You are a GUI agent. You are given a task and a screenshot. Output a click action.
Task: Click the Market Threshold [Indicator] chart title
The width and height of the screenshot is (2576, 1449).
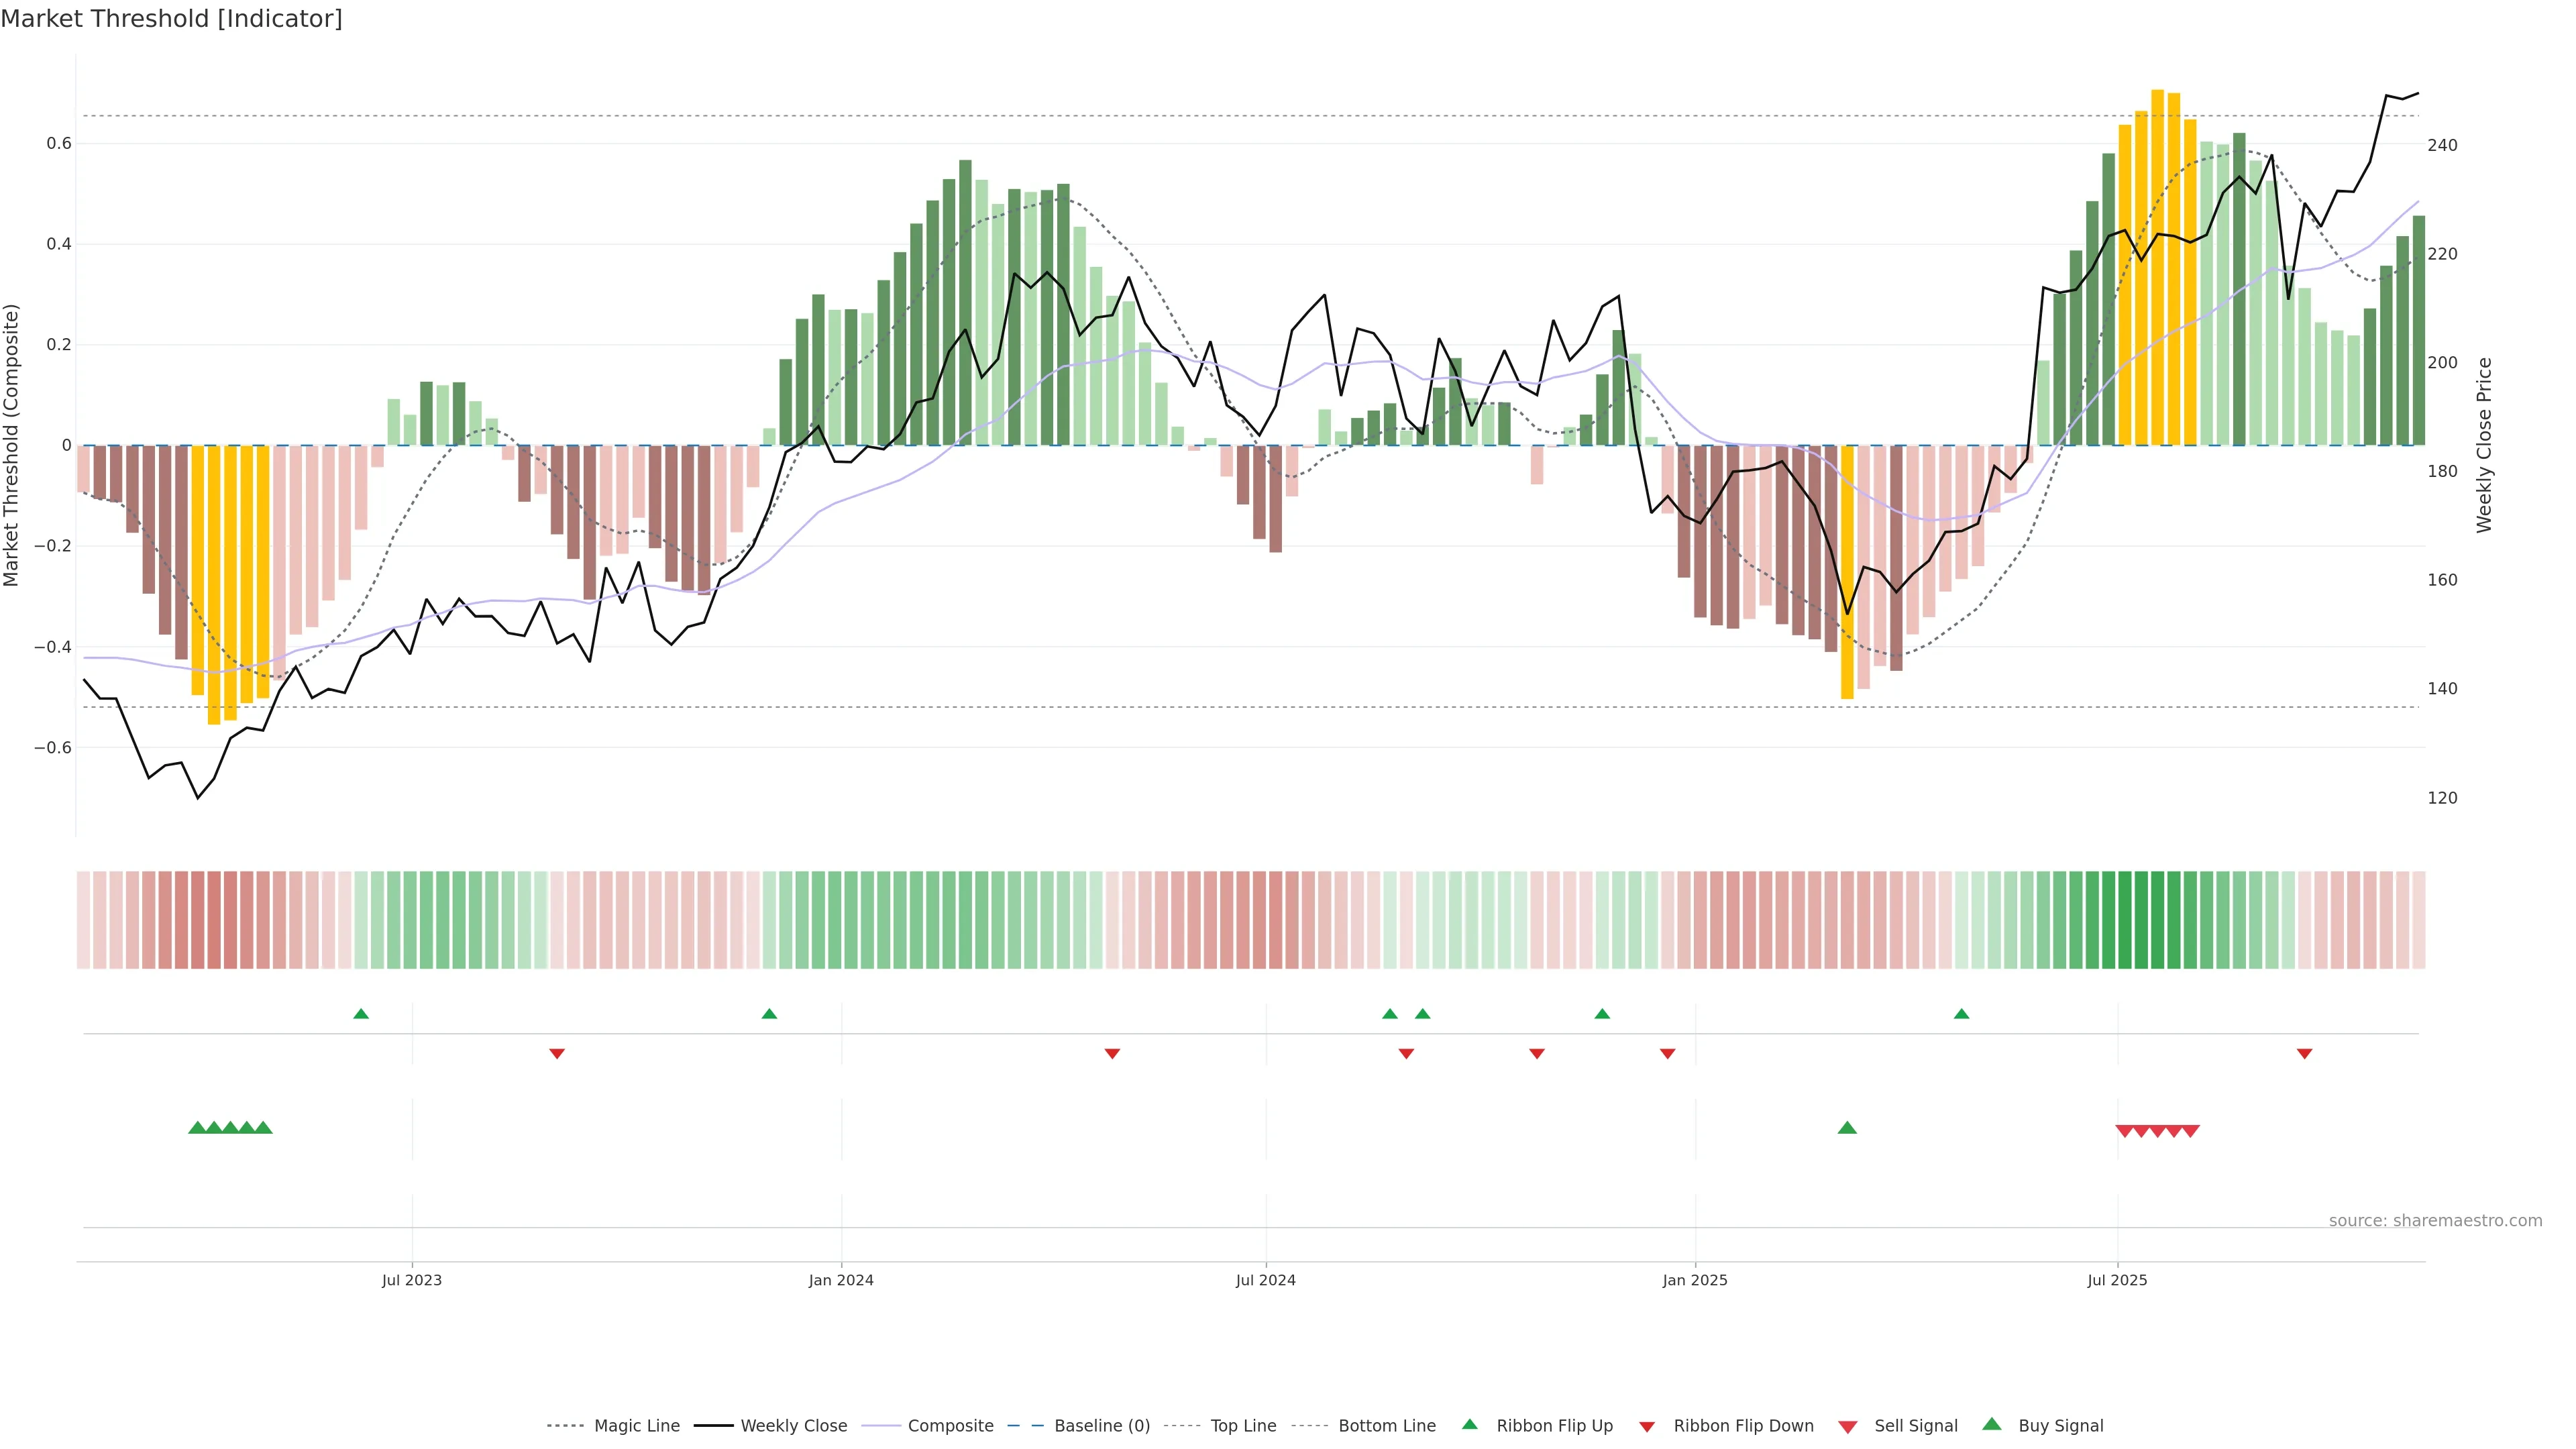[171, 19]
